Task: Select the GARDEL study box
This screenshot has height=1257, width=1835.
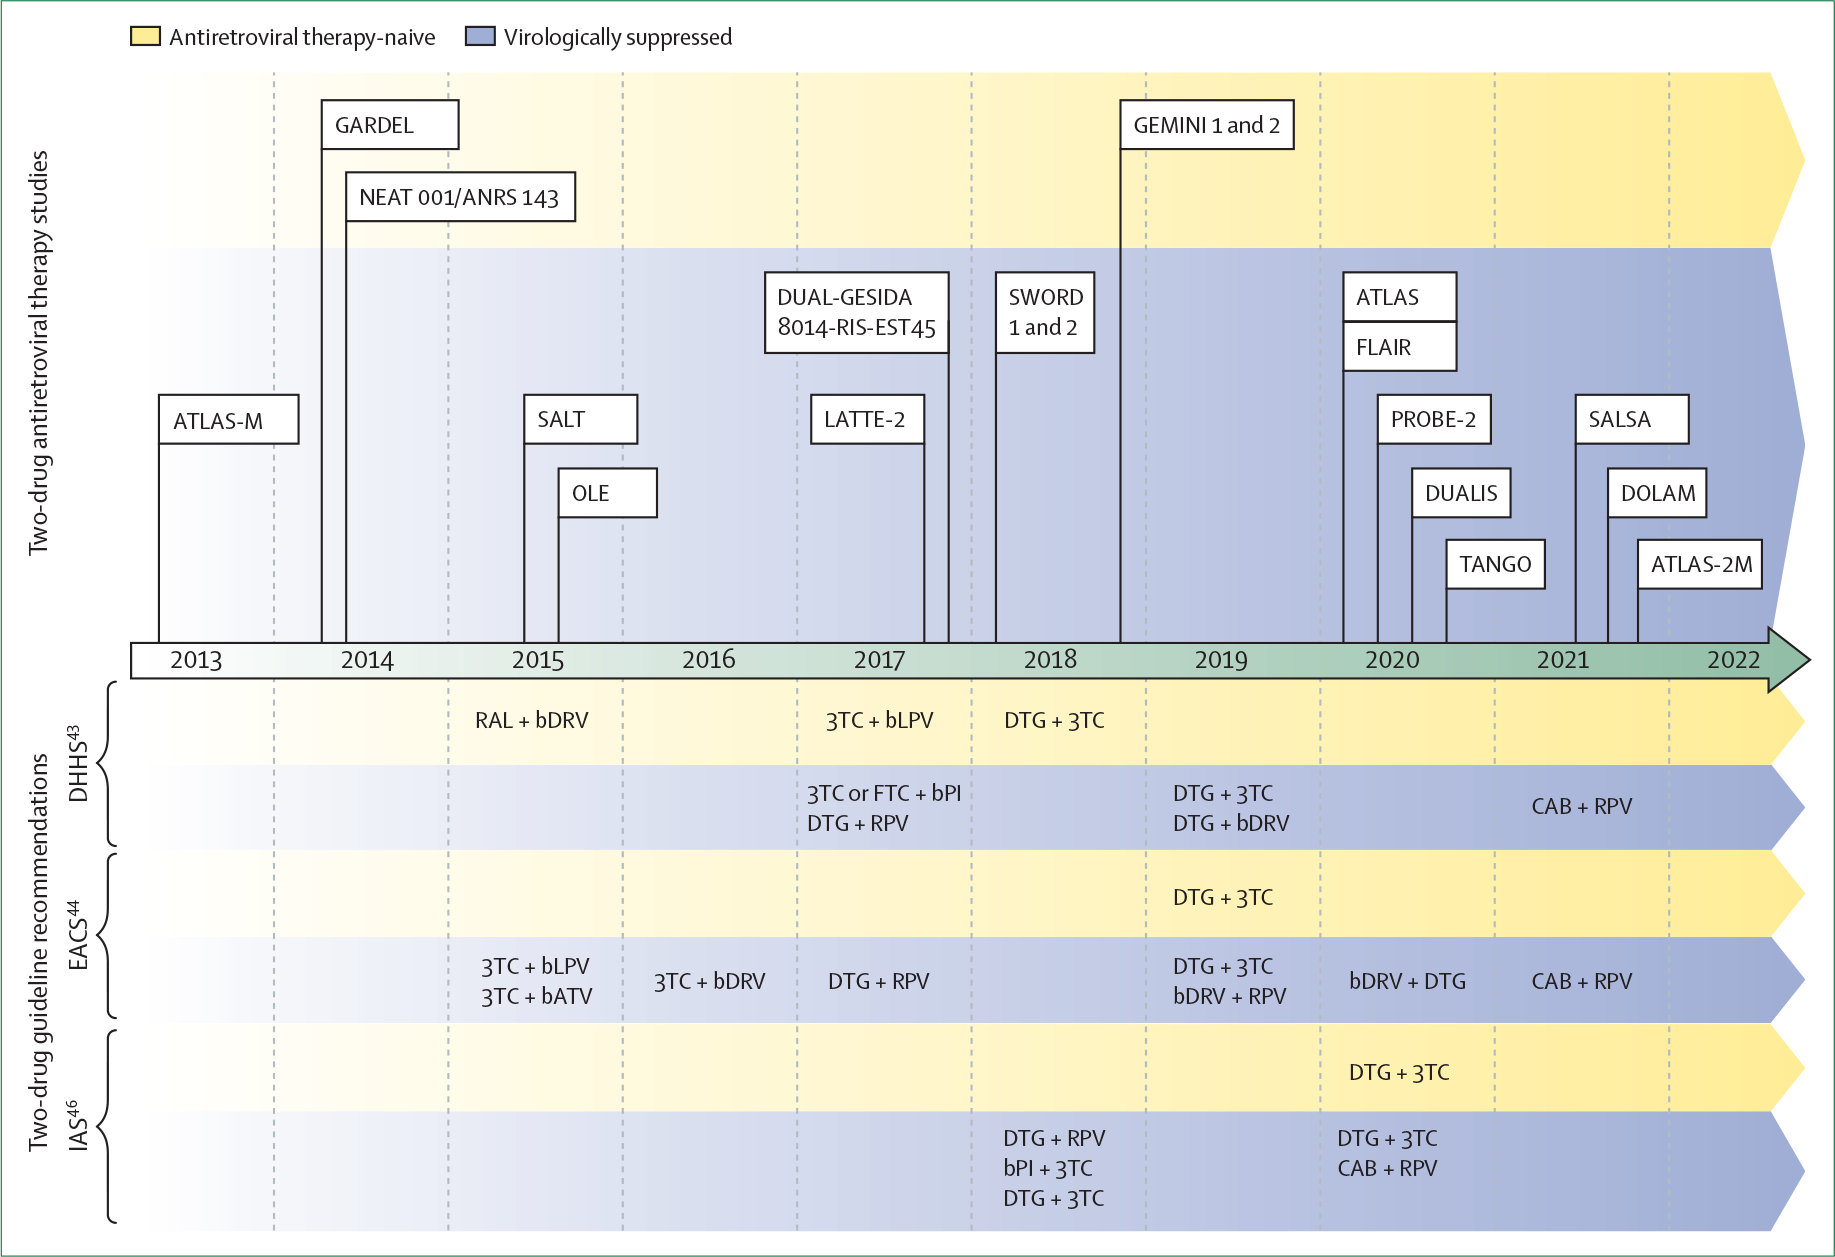Action: coord(390,125)
